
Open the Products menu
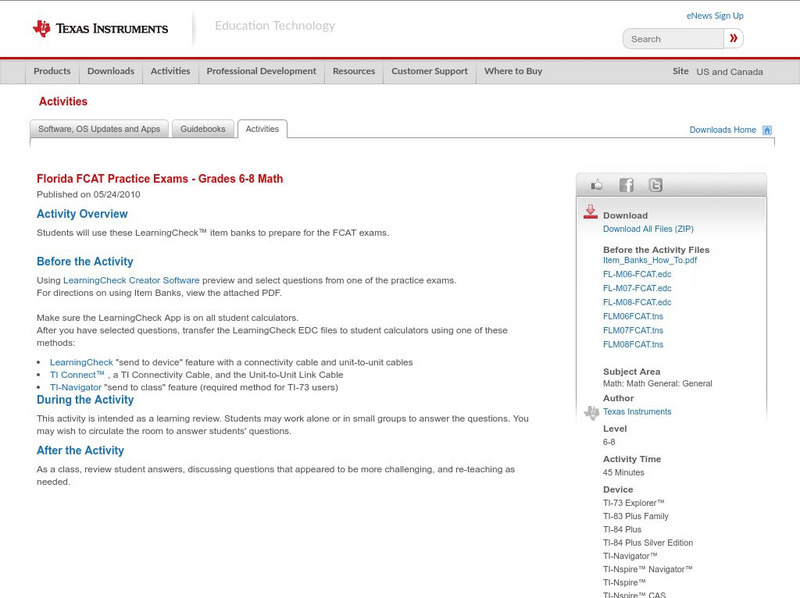[51, 71]
